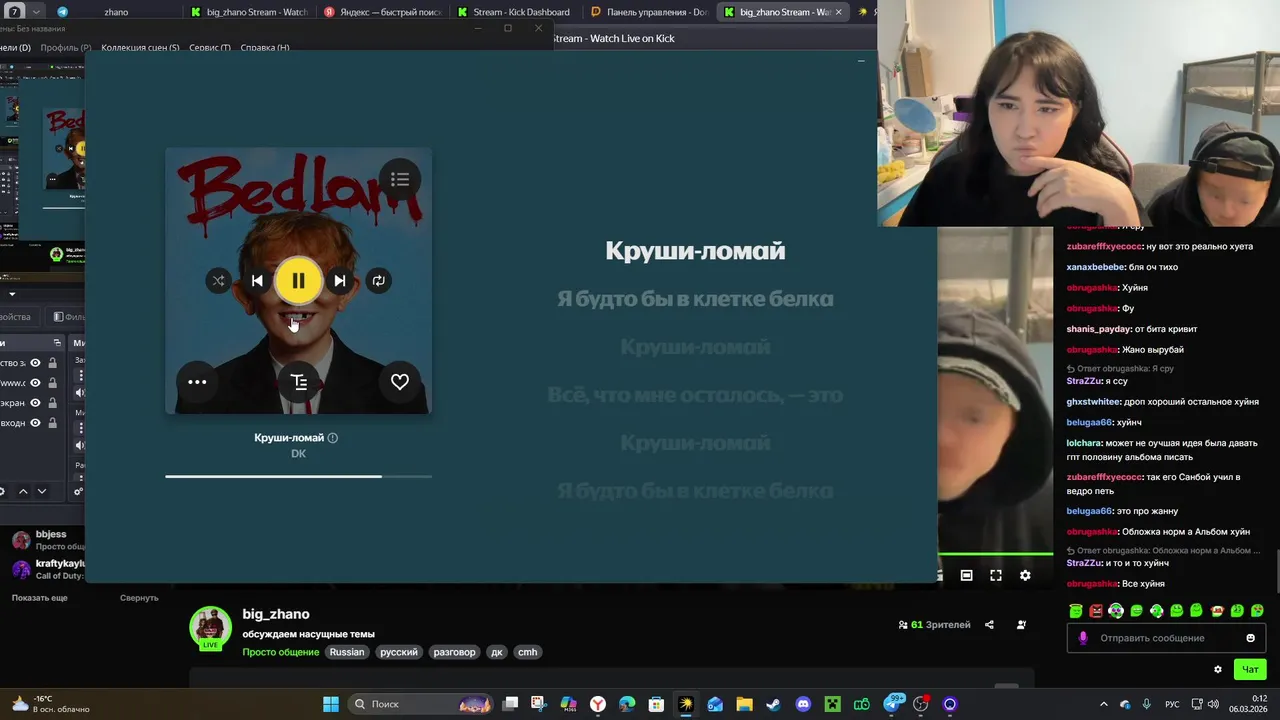Open Telegram from the taskbar
The width and height of the screenshot is (1280, 720).
tap(892, 704)
